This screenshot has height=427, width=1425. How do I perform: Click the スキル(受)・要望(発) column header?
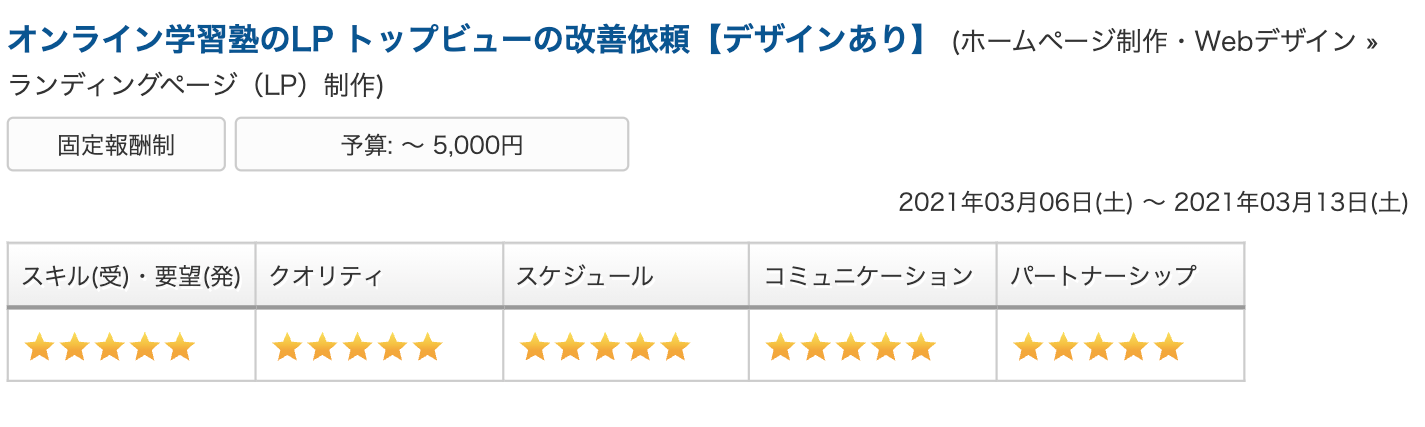[131, 276]
